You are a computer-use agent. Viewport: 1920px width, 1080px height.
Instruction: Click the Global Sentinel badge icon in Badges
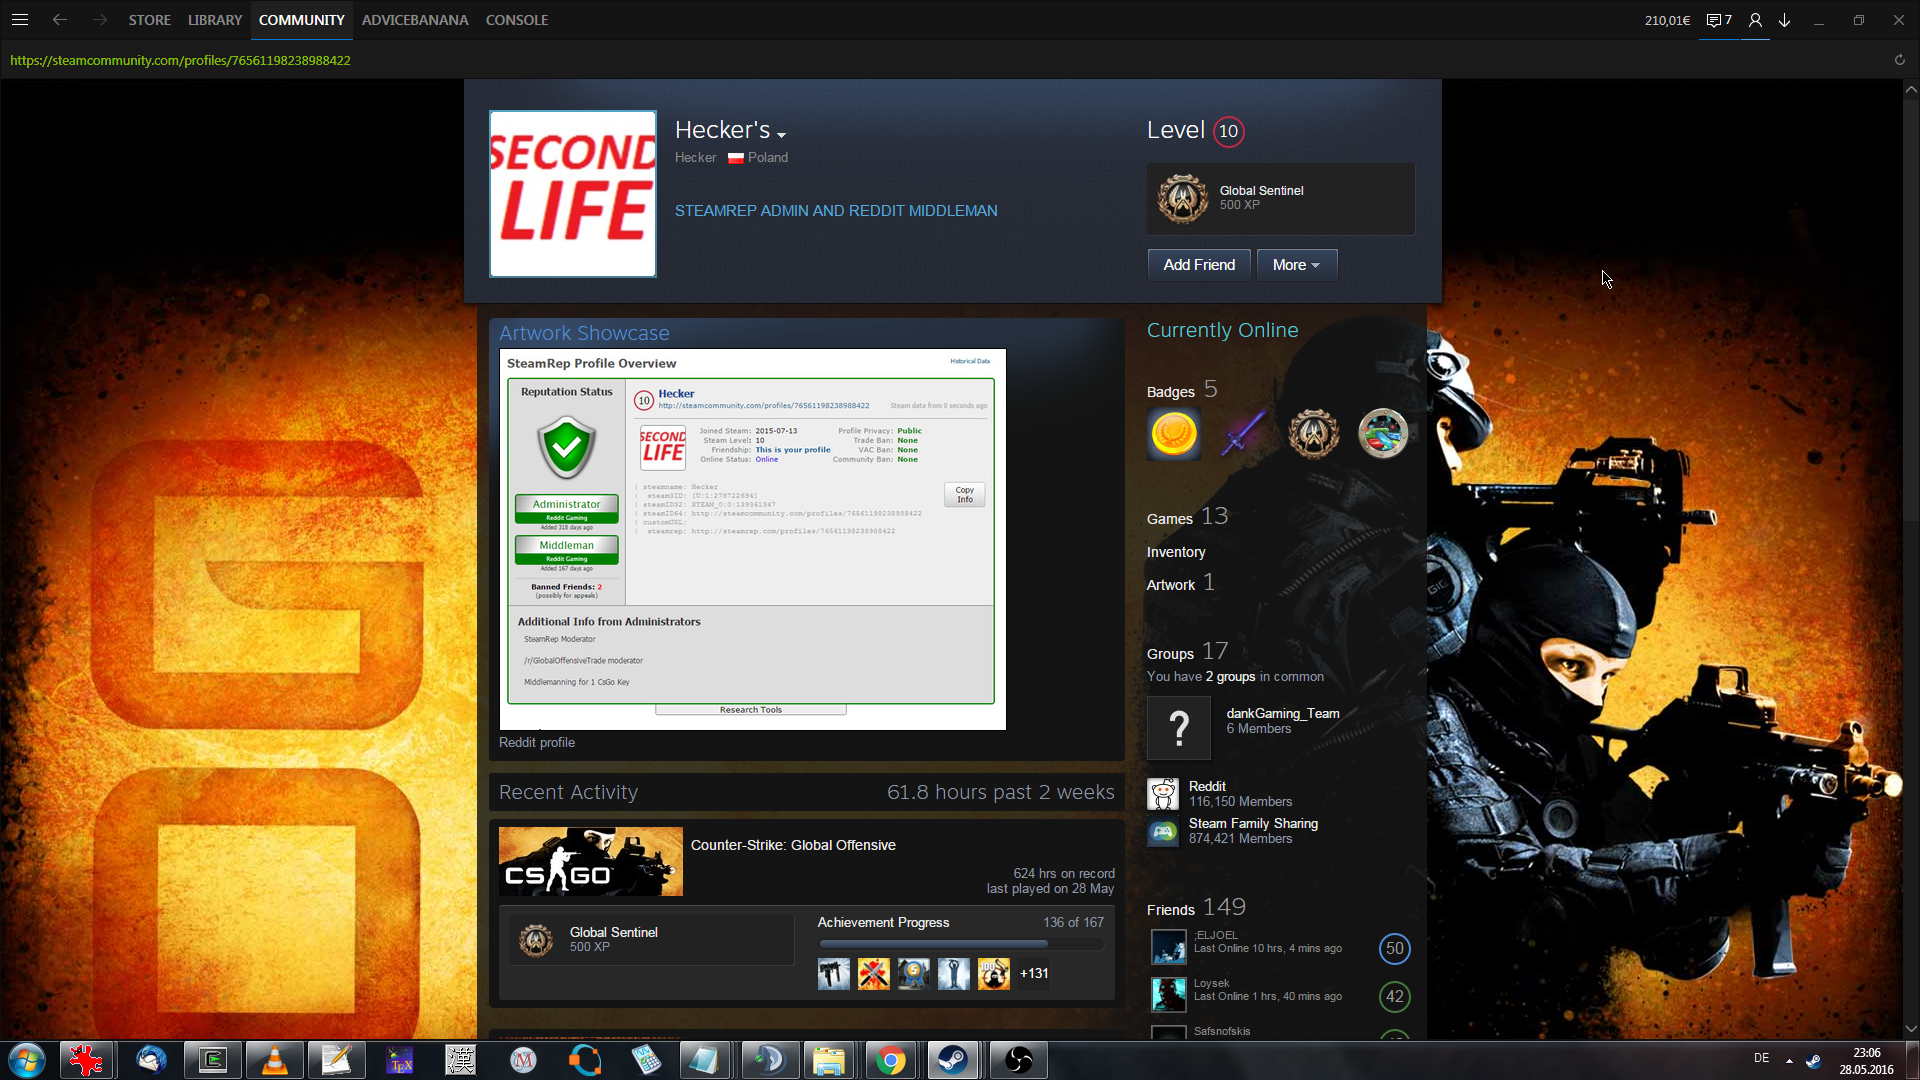coord(1313,434)
